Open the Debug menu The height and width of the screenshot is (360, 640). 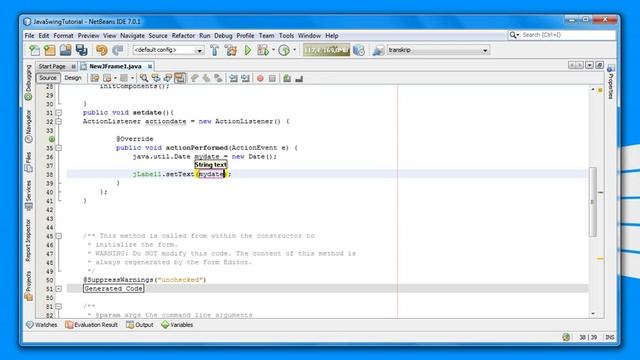[223, 36]
